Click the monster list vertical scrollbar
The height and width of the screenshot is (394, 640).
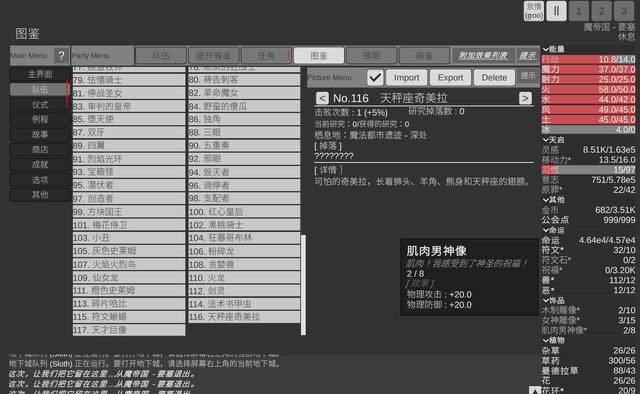303,285
